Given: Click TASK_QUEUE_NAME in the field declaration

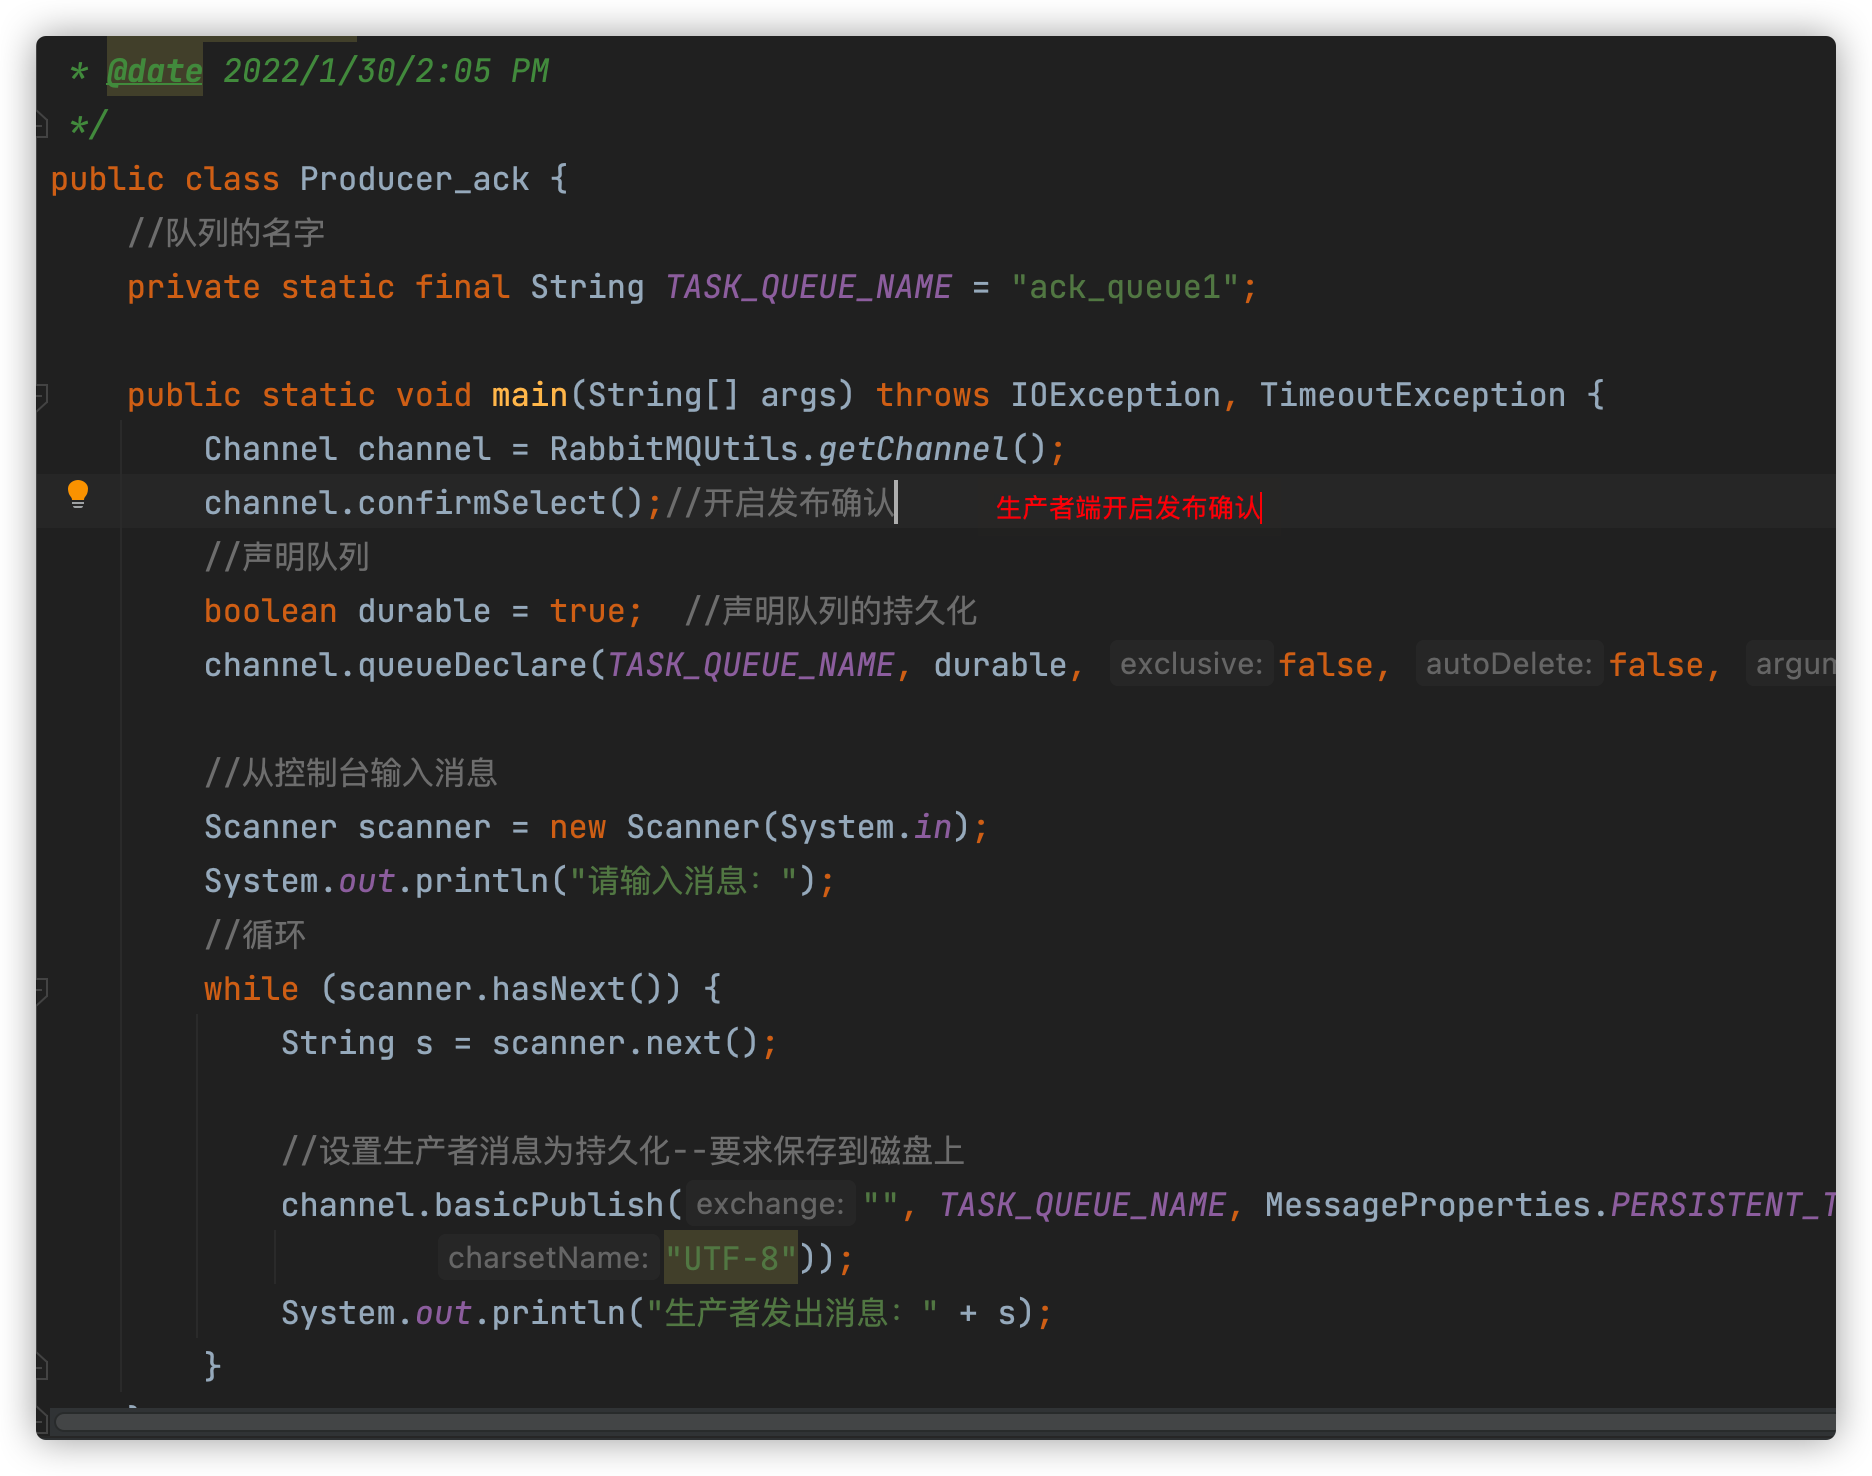Looking at the screenshot, I should point(808,287).
